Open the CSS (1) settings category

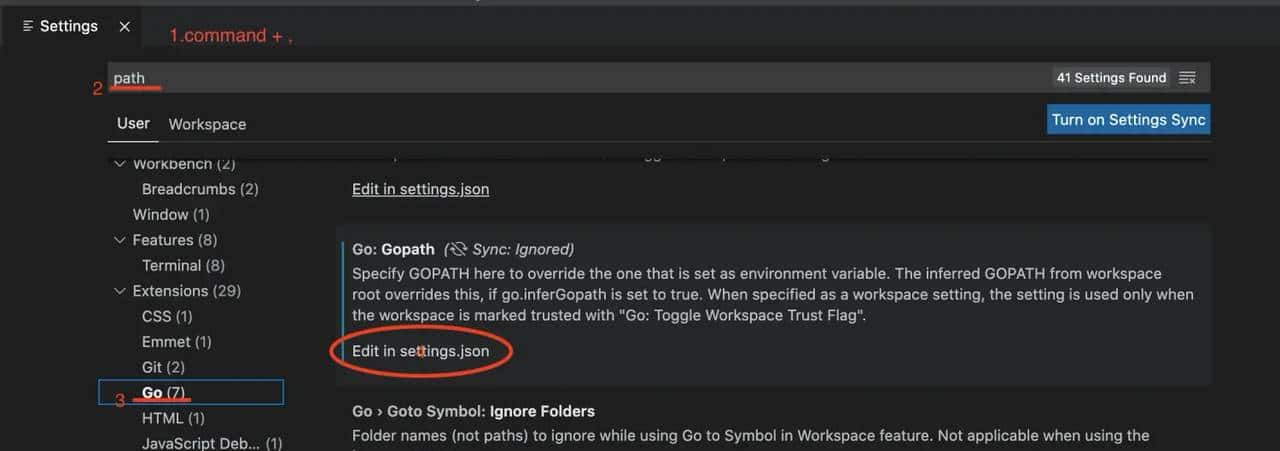167,316
